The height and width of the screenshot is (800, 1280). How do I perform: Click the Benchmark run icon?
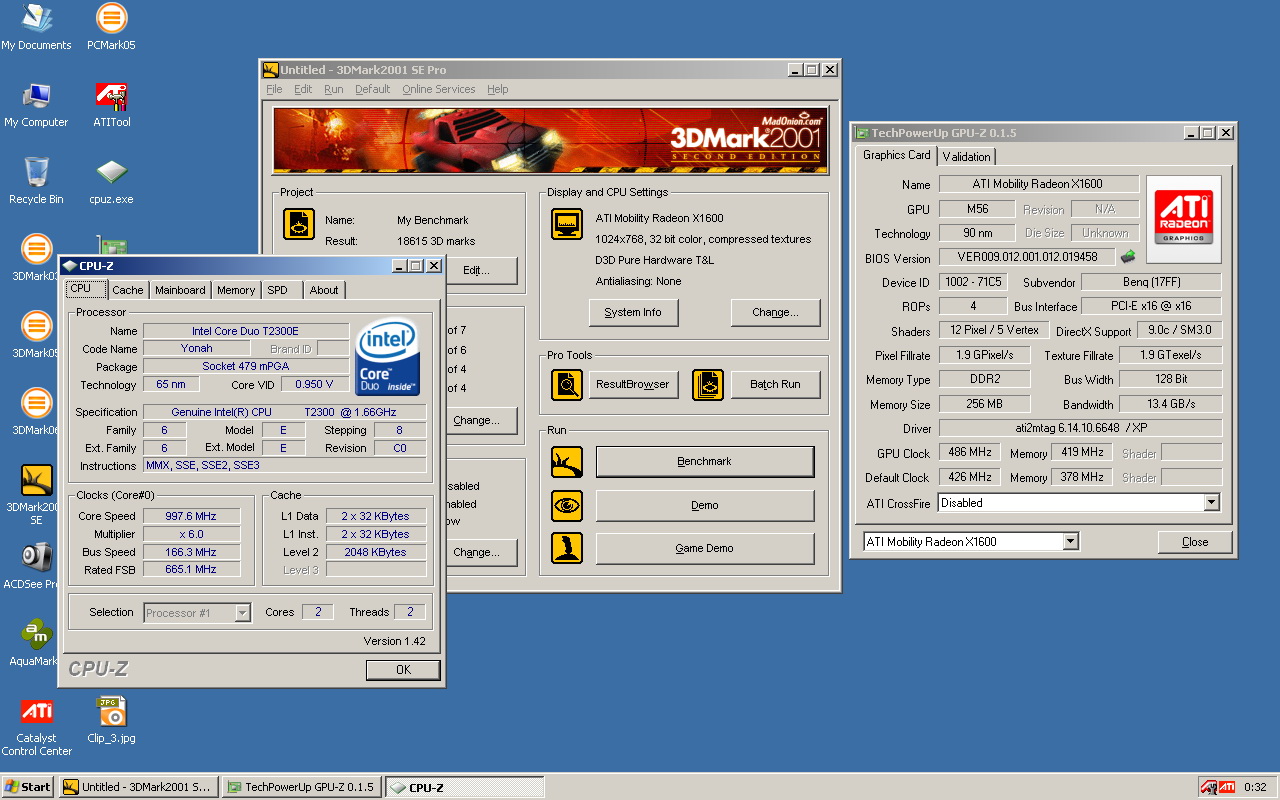coord(567,462)
